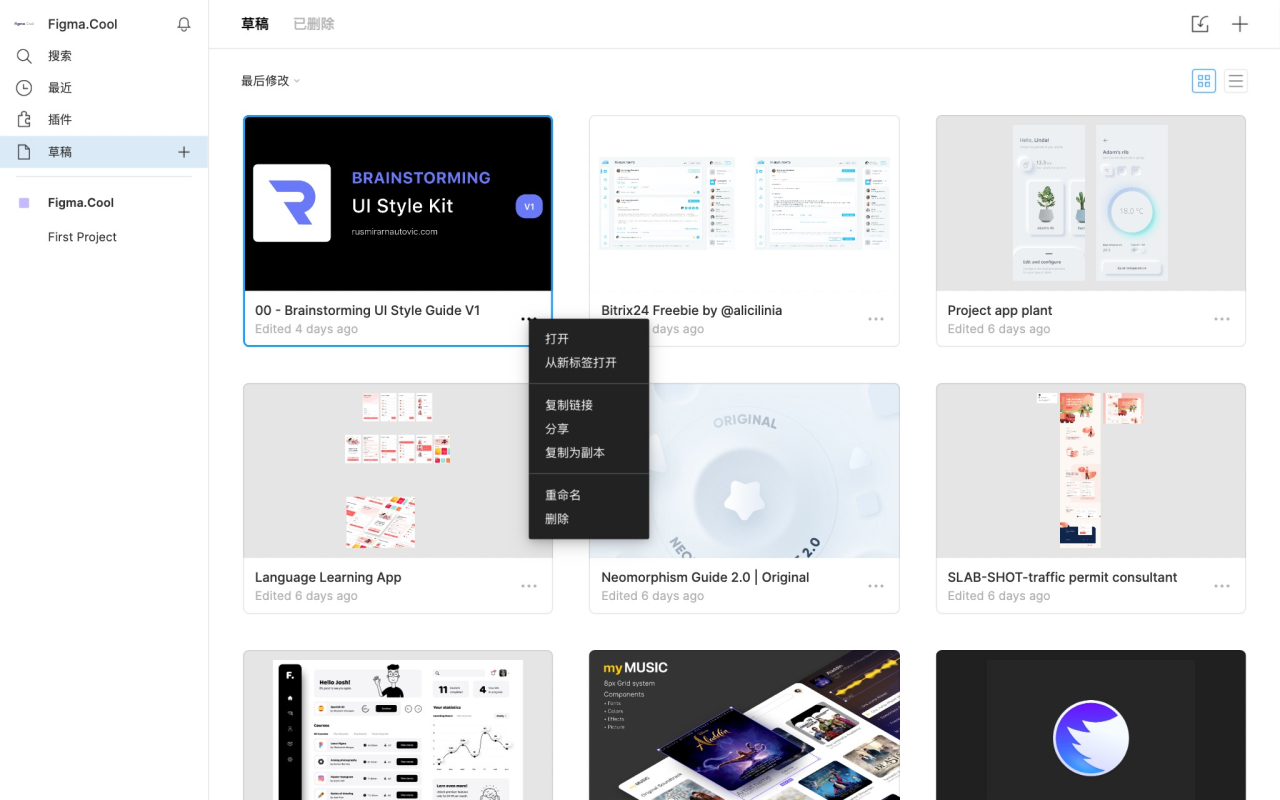Click 复制链接 to copy the link
The height and width of the screenshot is (800, 1280).
click(x=570, y=404)
